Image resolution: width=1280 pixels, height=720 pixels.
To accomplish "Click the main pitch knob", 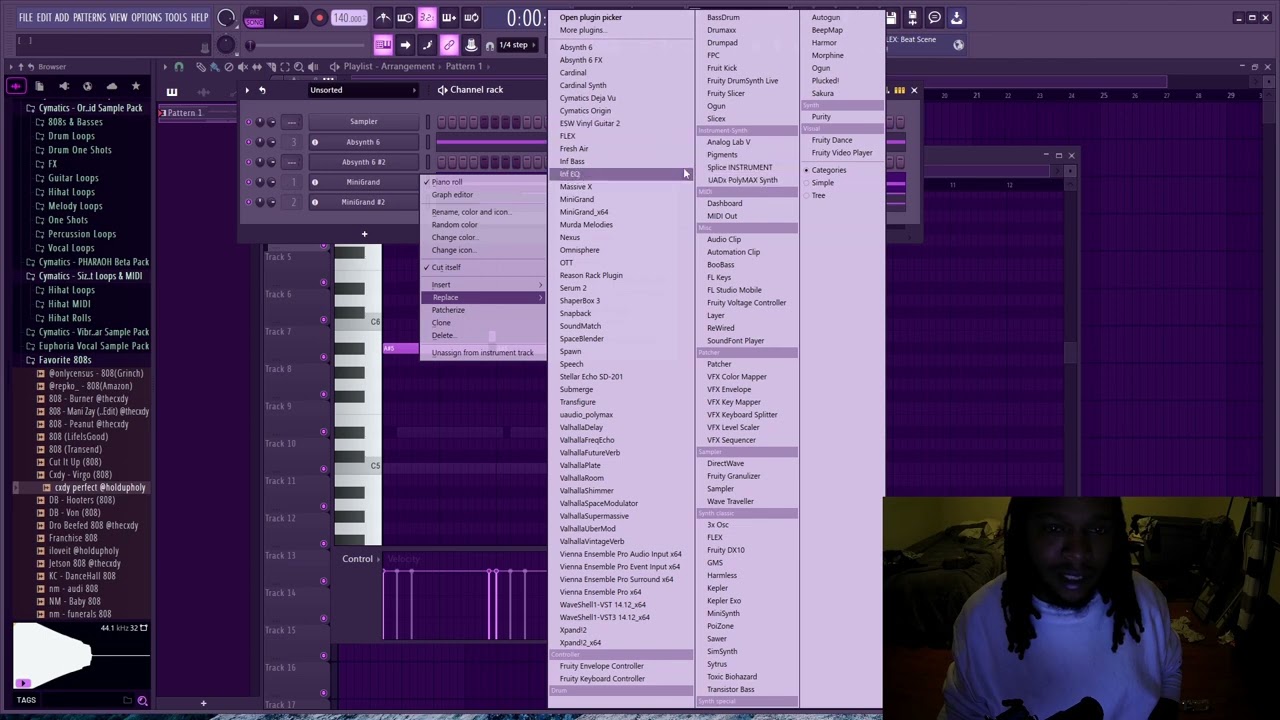I will pos(226,44).
